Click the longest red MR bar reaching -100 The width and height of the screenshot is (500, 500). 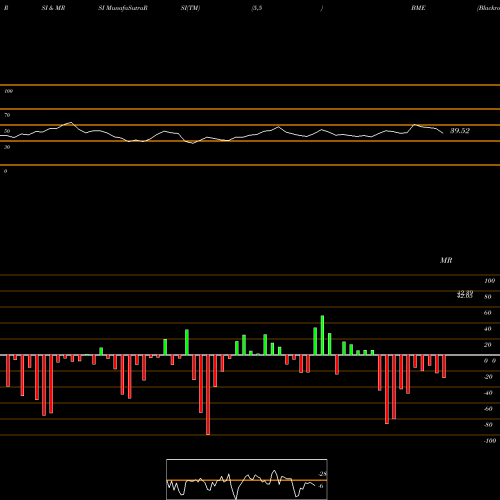(208, 395)
